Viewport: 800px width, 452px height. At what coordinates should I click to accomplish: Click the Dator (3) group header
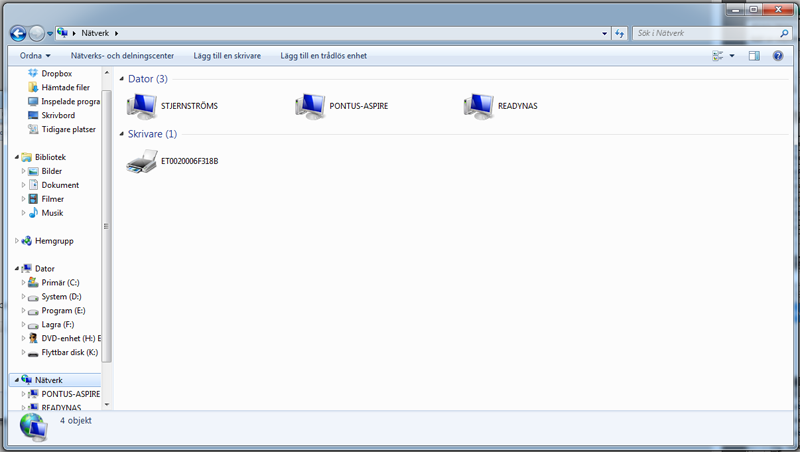[147, 79]
